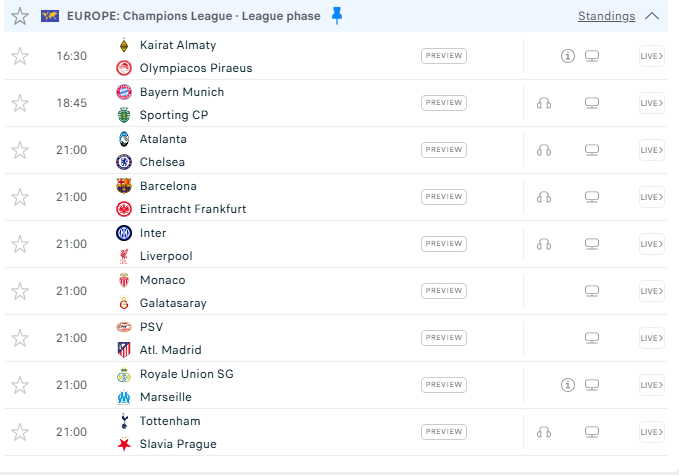679x475 pixels.
Task: Click the headphones icon for Atalanta vs Chelsea
Action: coord(544,150)
